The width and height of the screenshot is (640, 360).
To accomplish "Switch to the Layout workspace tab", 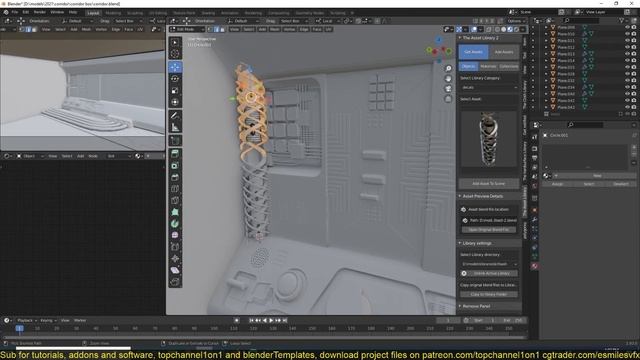I will tap(93, 13).
